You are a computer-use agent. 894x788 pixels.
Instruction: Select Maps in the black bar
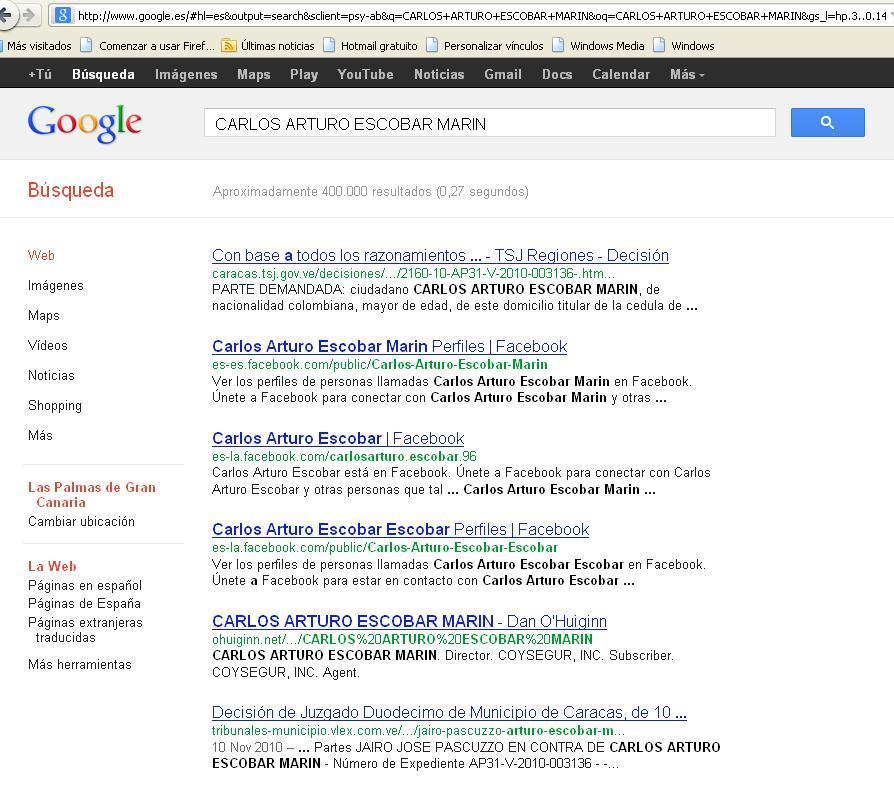coord(254,74)
